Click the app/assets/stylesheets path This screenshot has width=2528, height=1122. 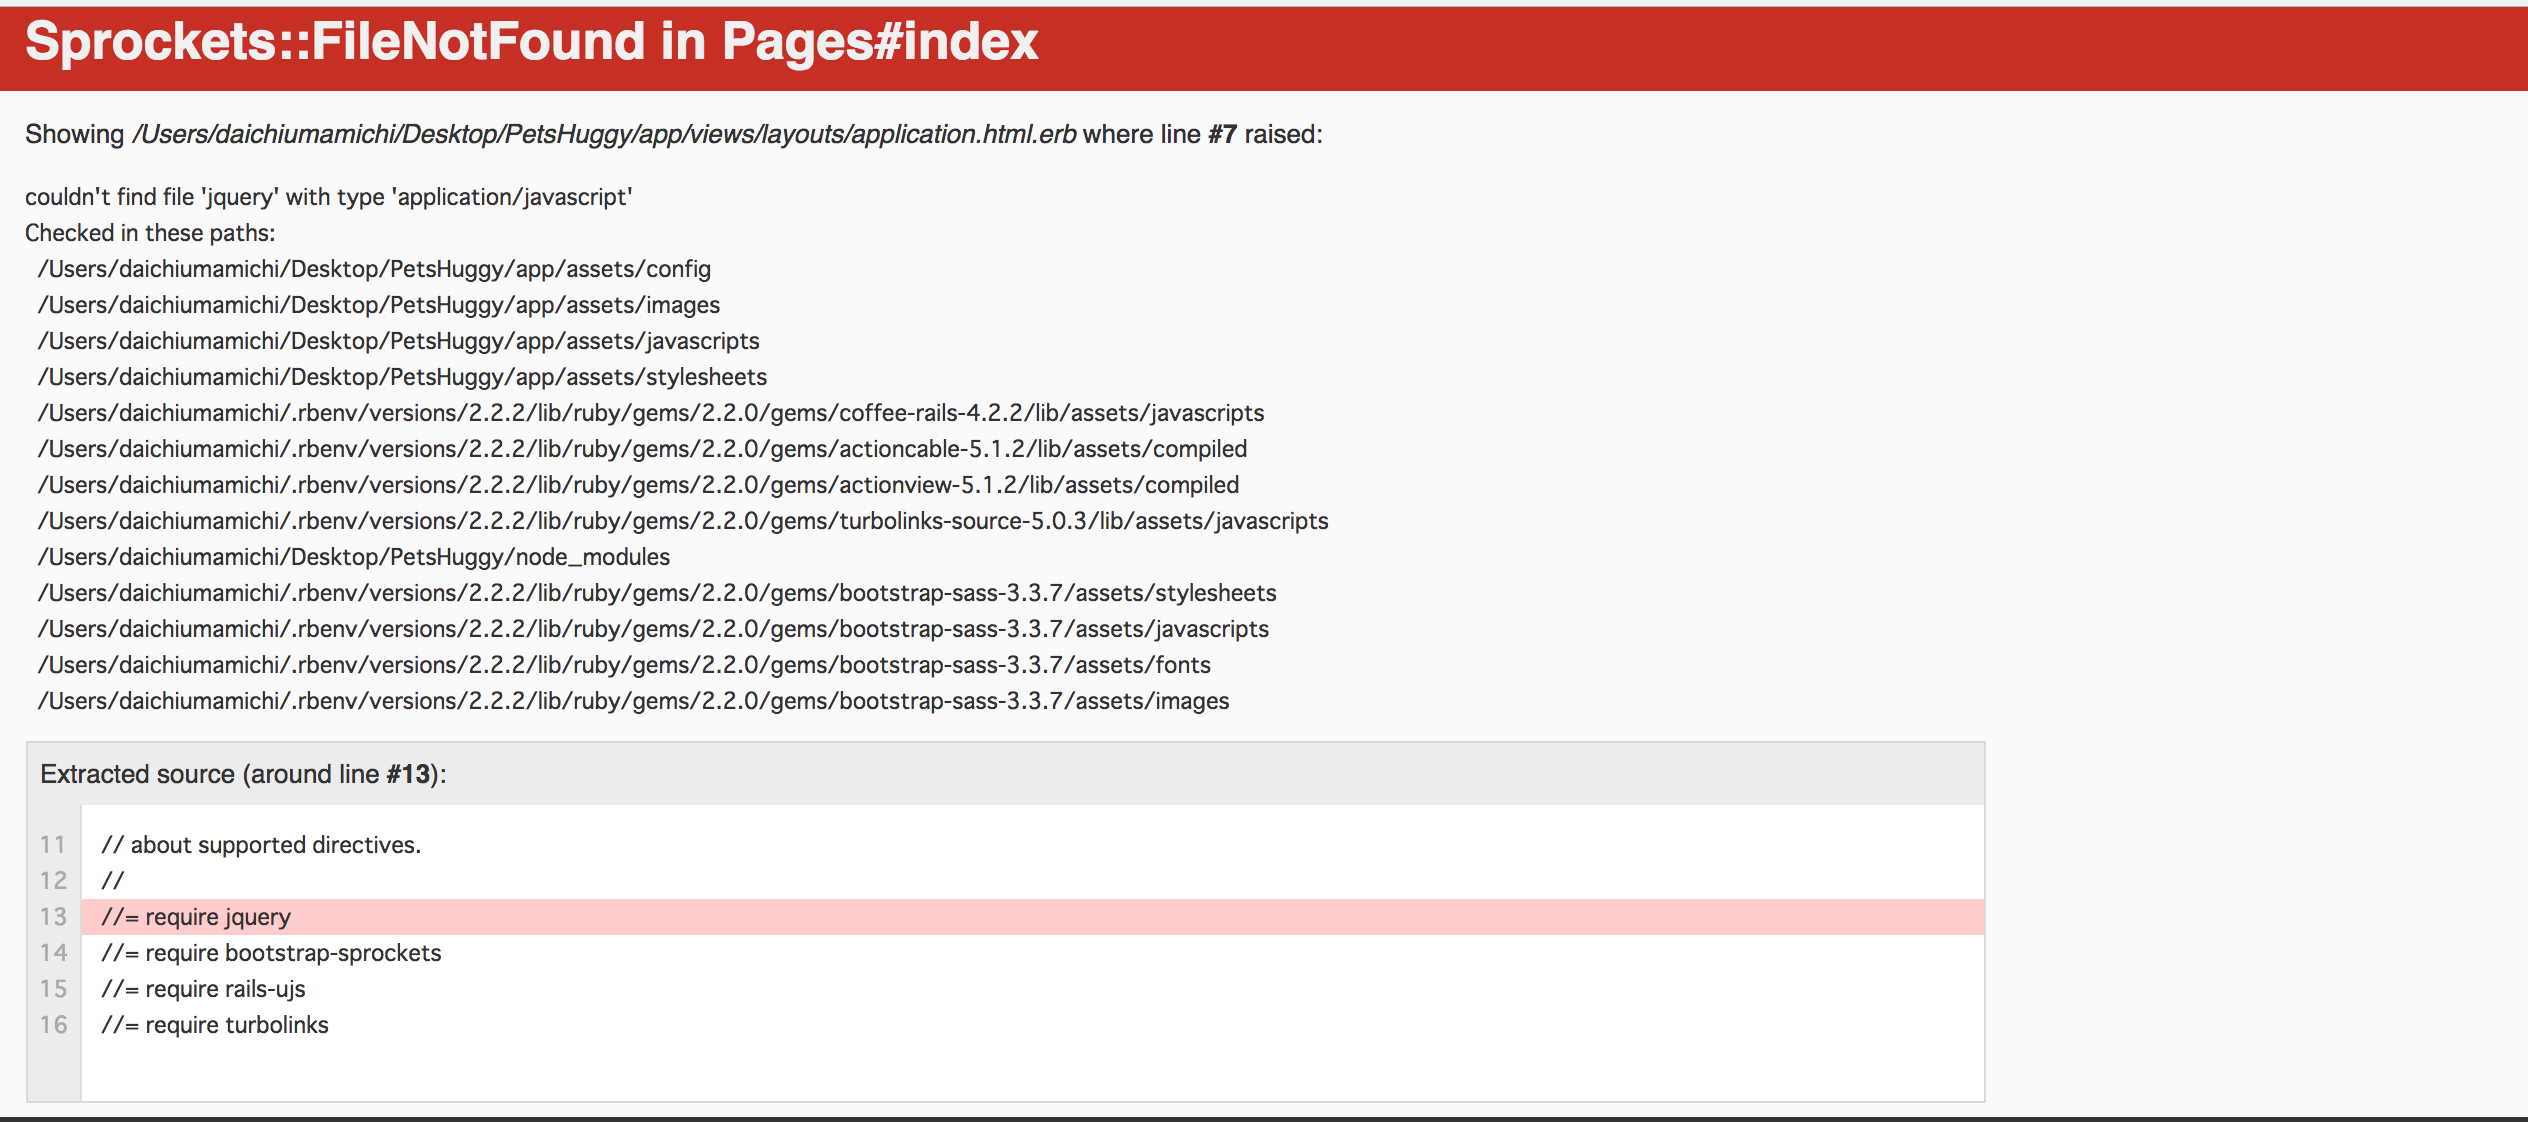point(402,377)
